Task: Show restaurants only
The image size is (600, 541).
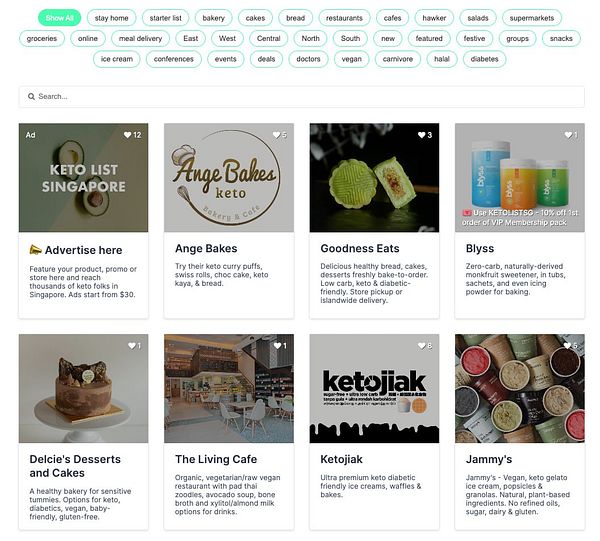Action: click(x=344, y=18)
